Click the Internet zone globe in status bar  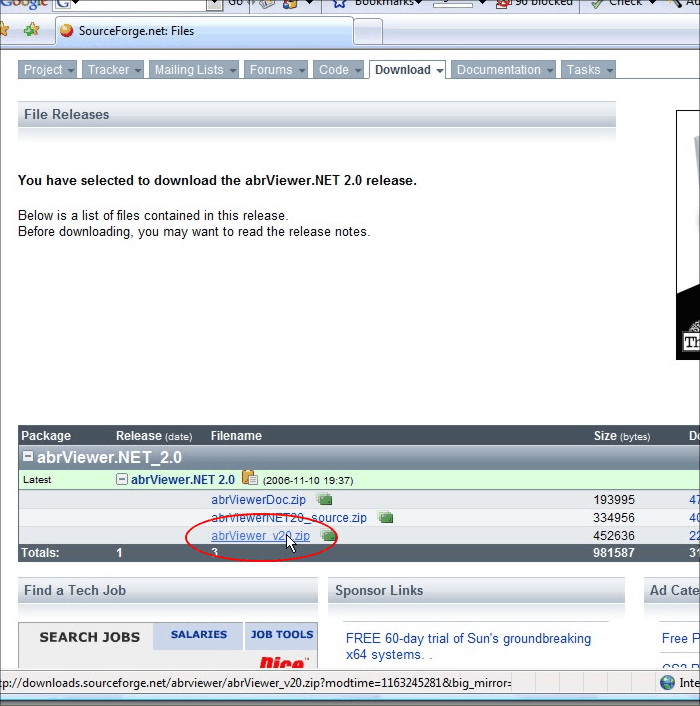[x=668, y=683]
